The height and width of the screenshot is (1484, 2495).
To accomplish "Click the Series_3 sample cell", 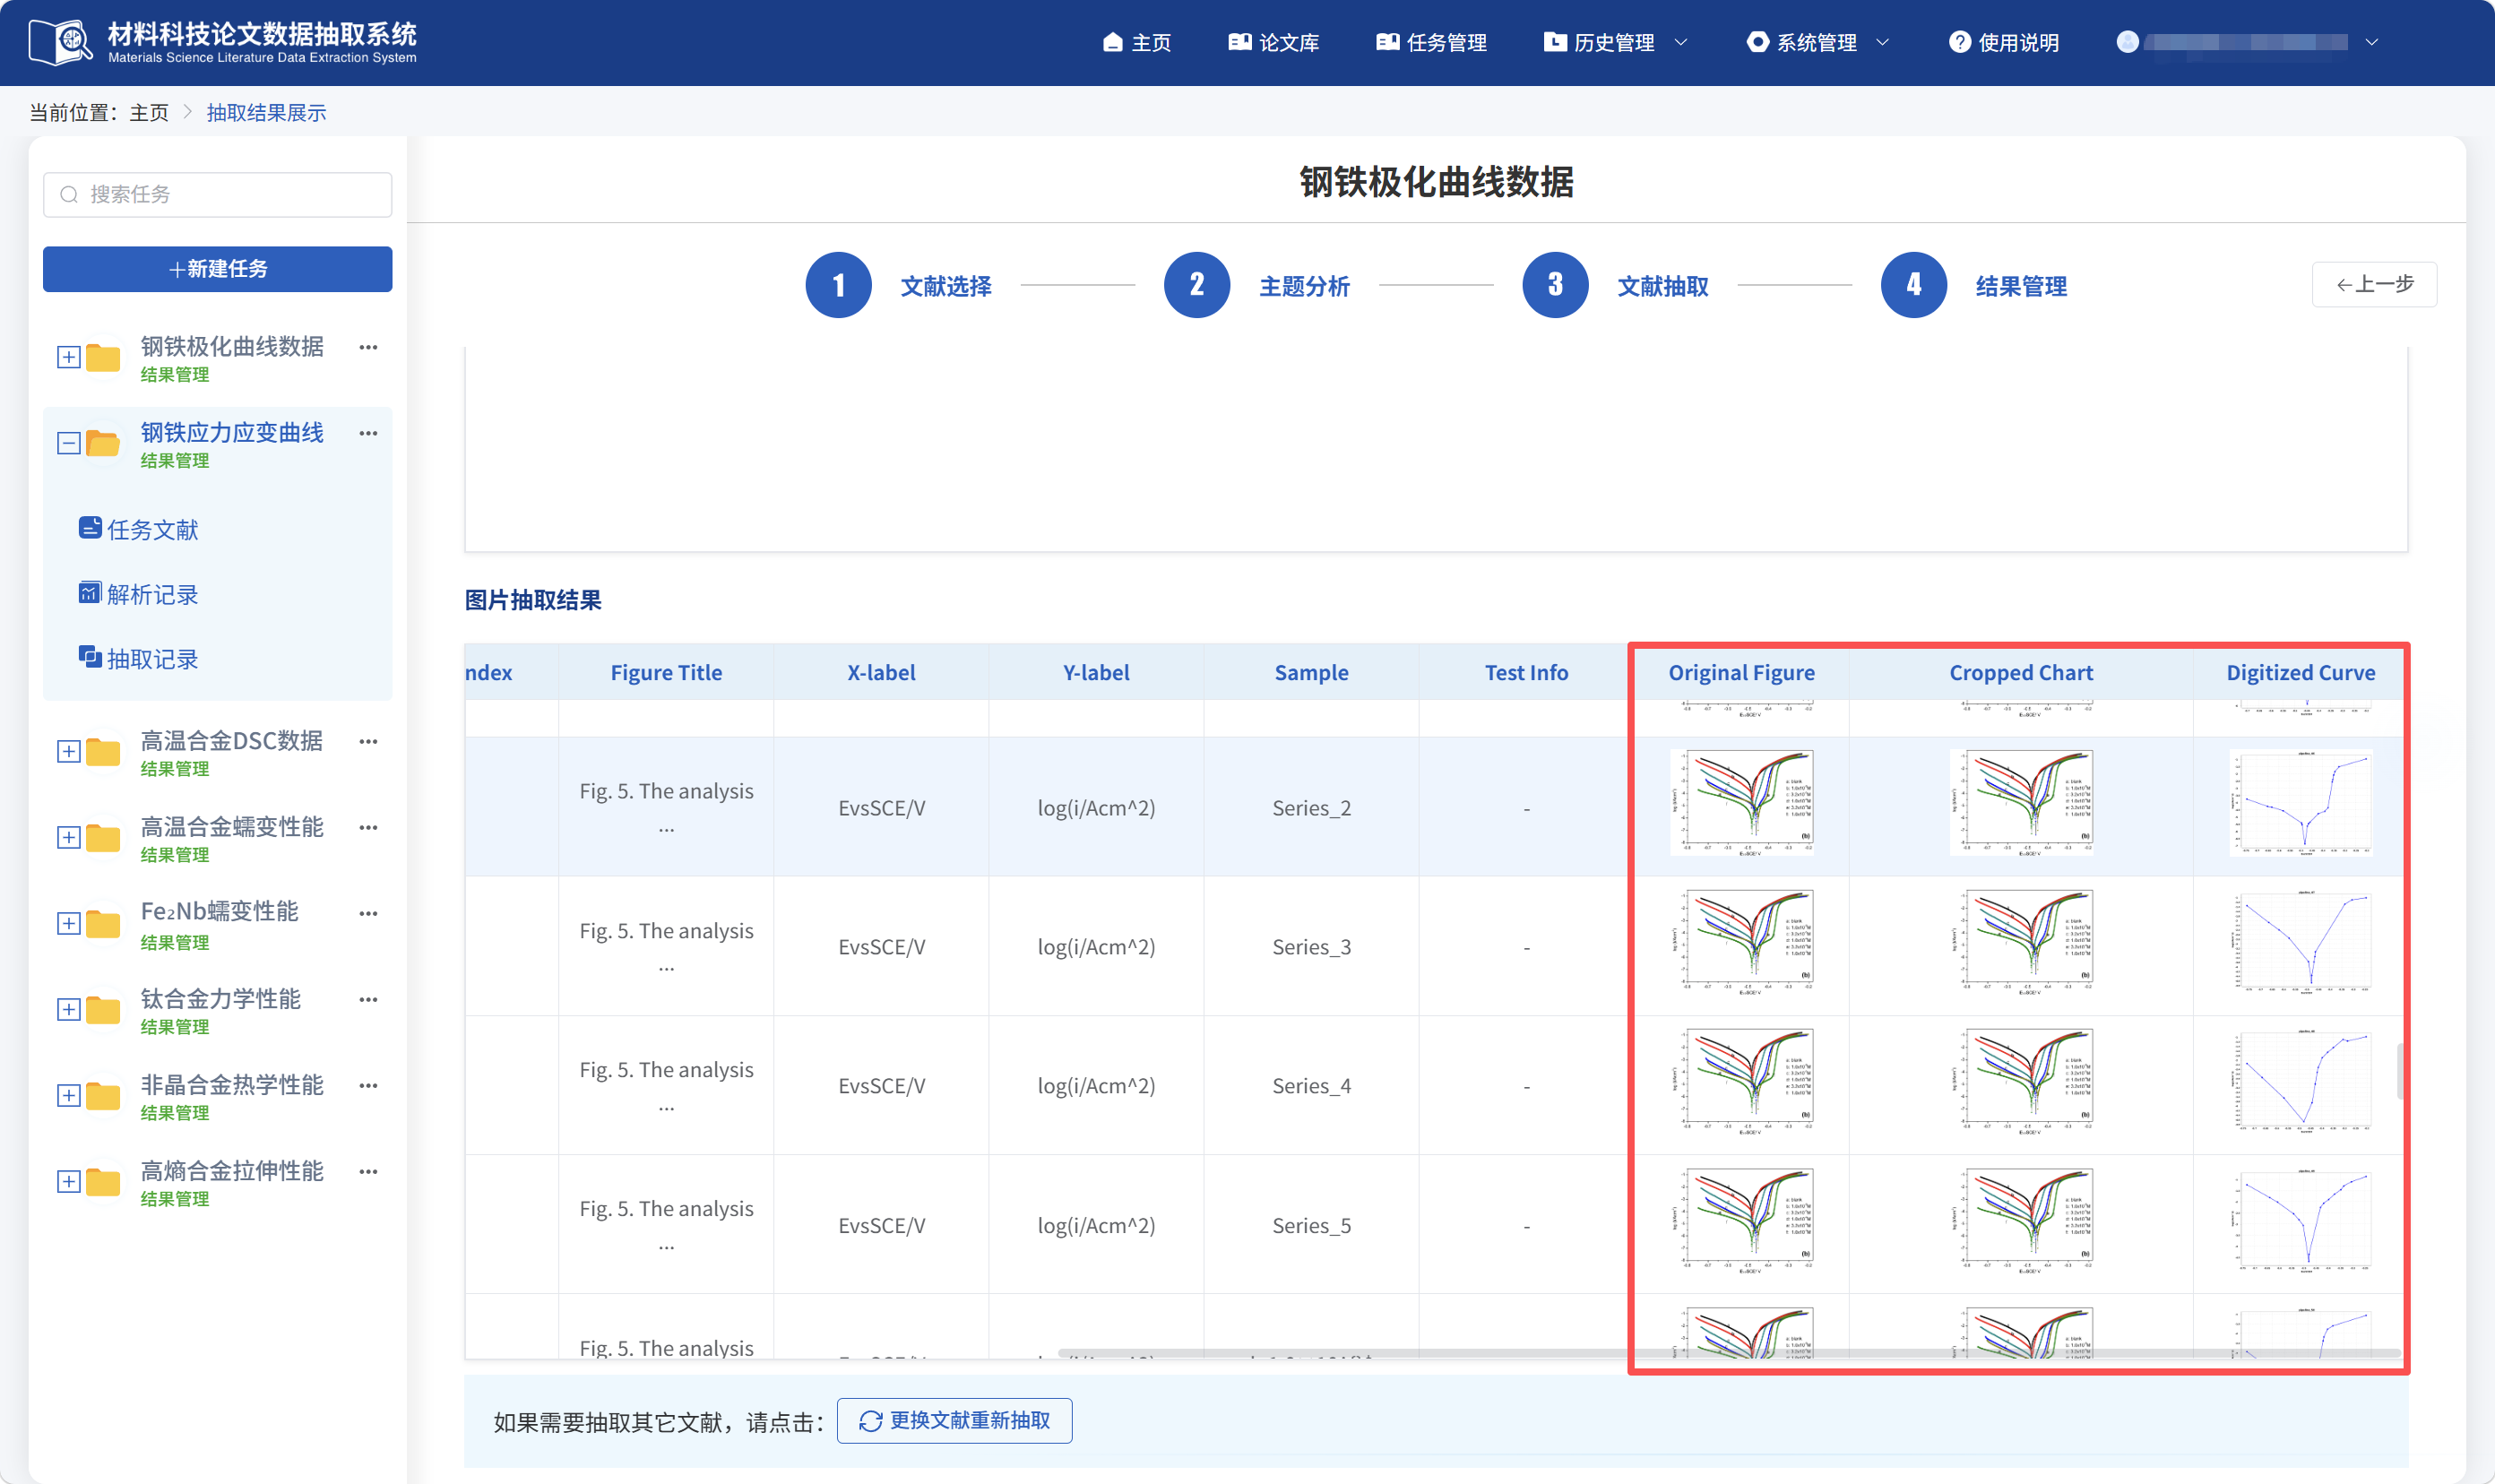I will [1311, 946].
